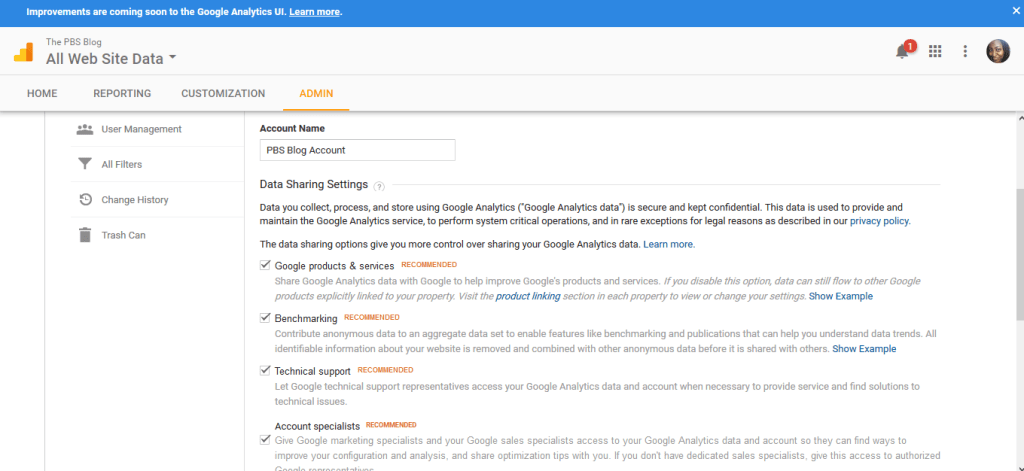Click the Data Sharing Settings heading
This screenshot has width=1024, height=471.
313,184
